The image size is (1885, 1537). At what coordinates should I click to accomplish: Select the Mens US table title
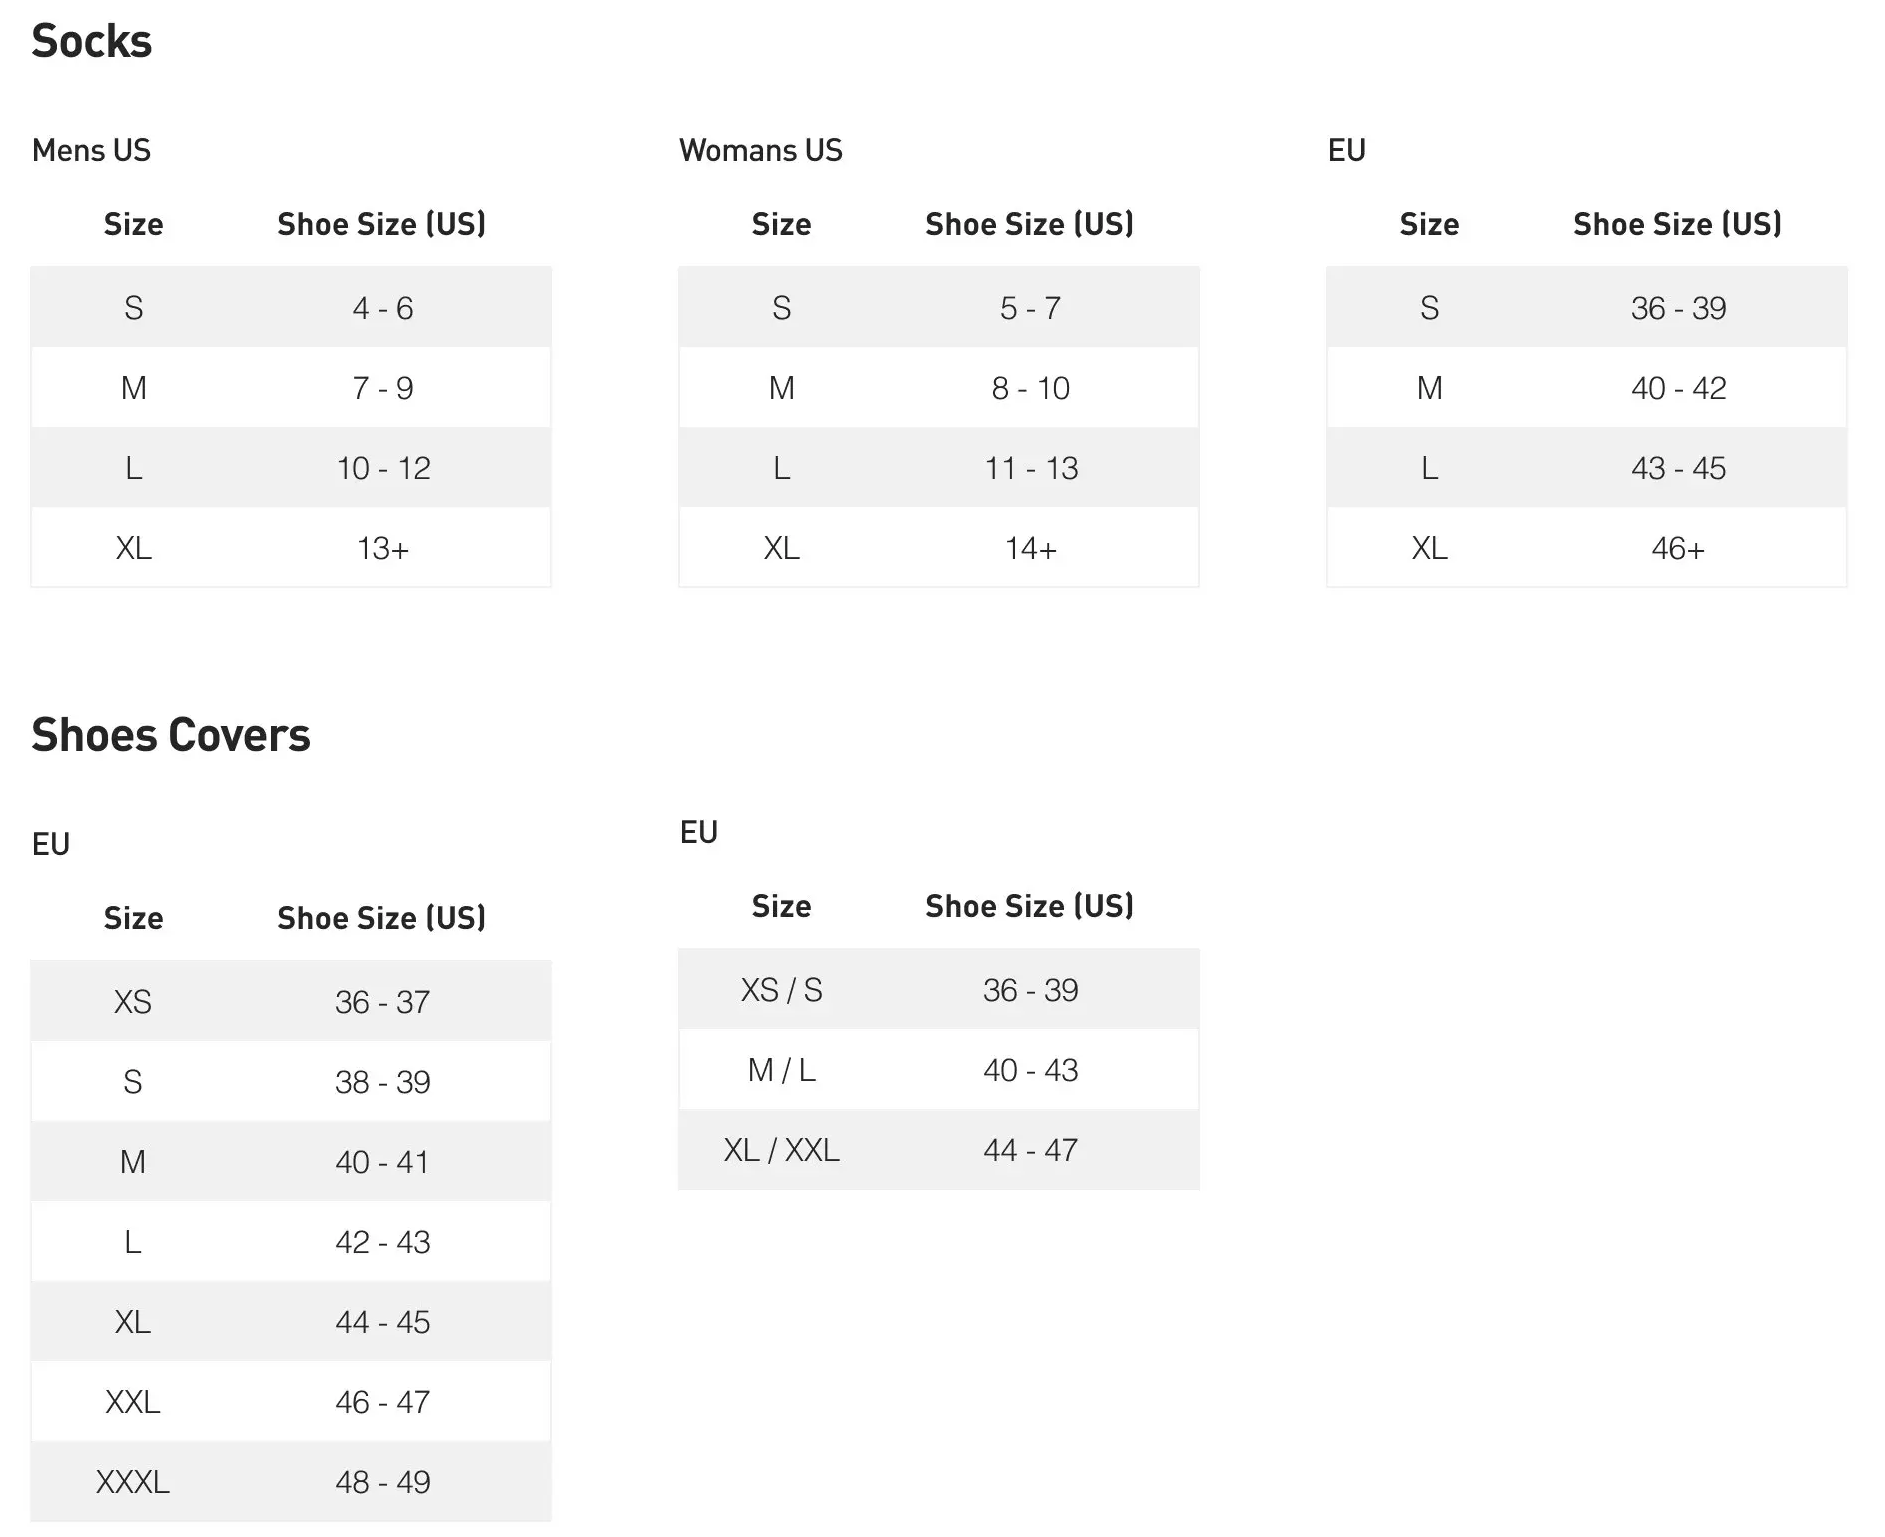click(91, 150)
